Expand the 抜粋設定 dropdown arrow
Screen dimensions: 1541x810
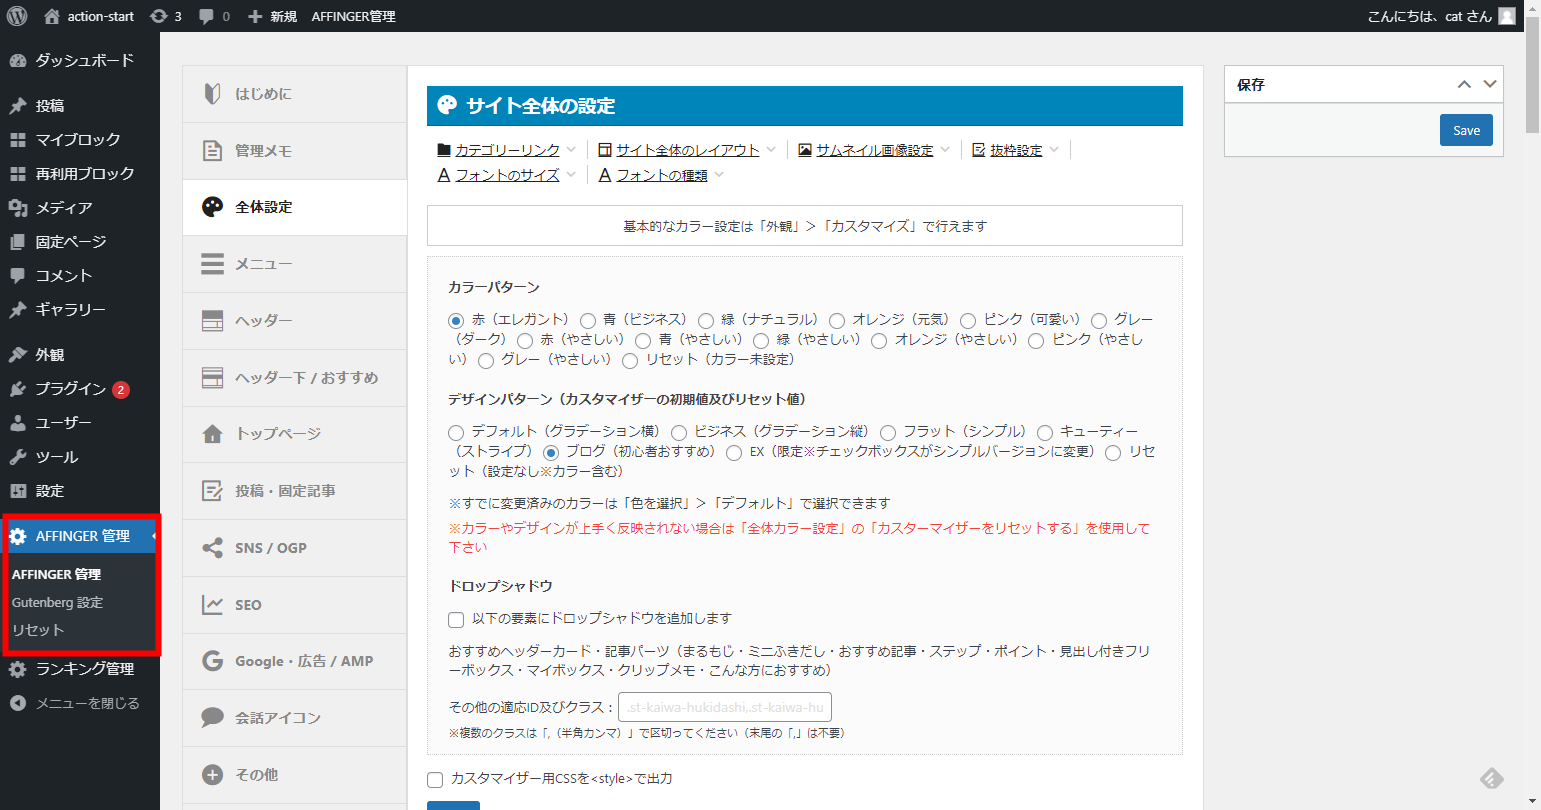pos(1053,150)
